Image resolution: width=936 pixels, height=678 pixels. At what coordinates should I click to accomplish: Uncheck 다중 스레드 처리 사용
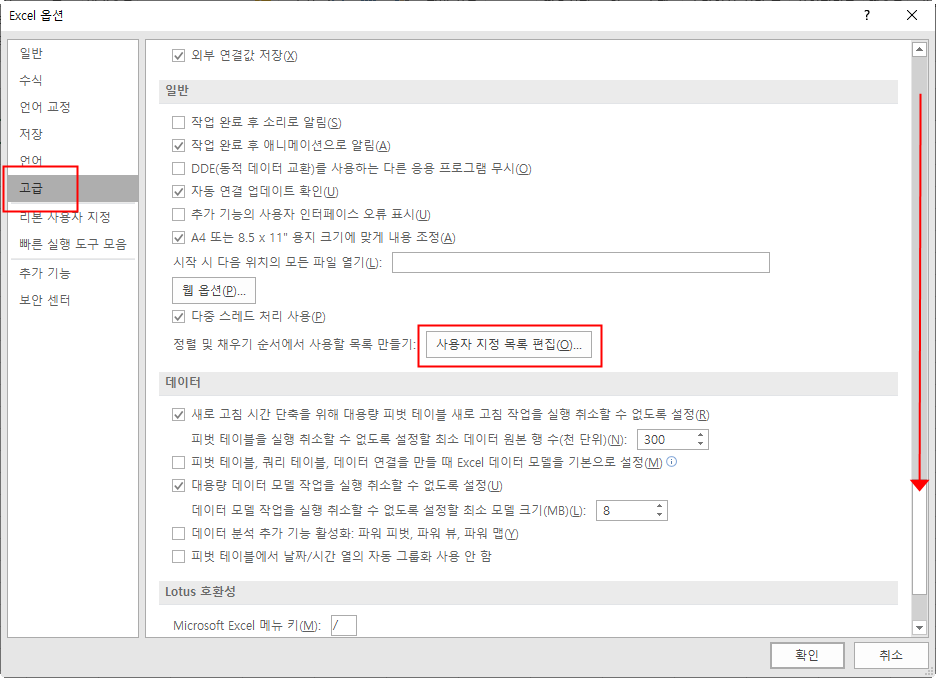tap(178, 316)
